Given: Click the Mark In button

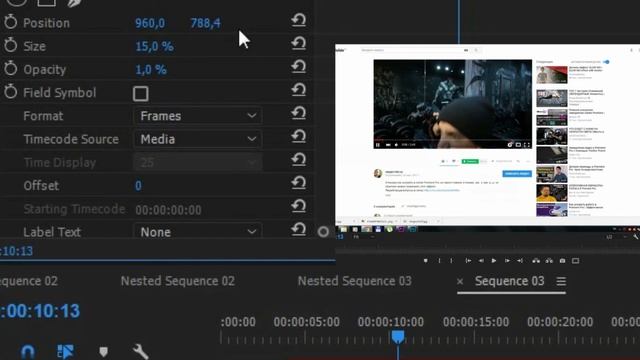Looking at the screenshot, I should point(439,260).
